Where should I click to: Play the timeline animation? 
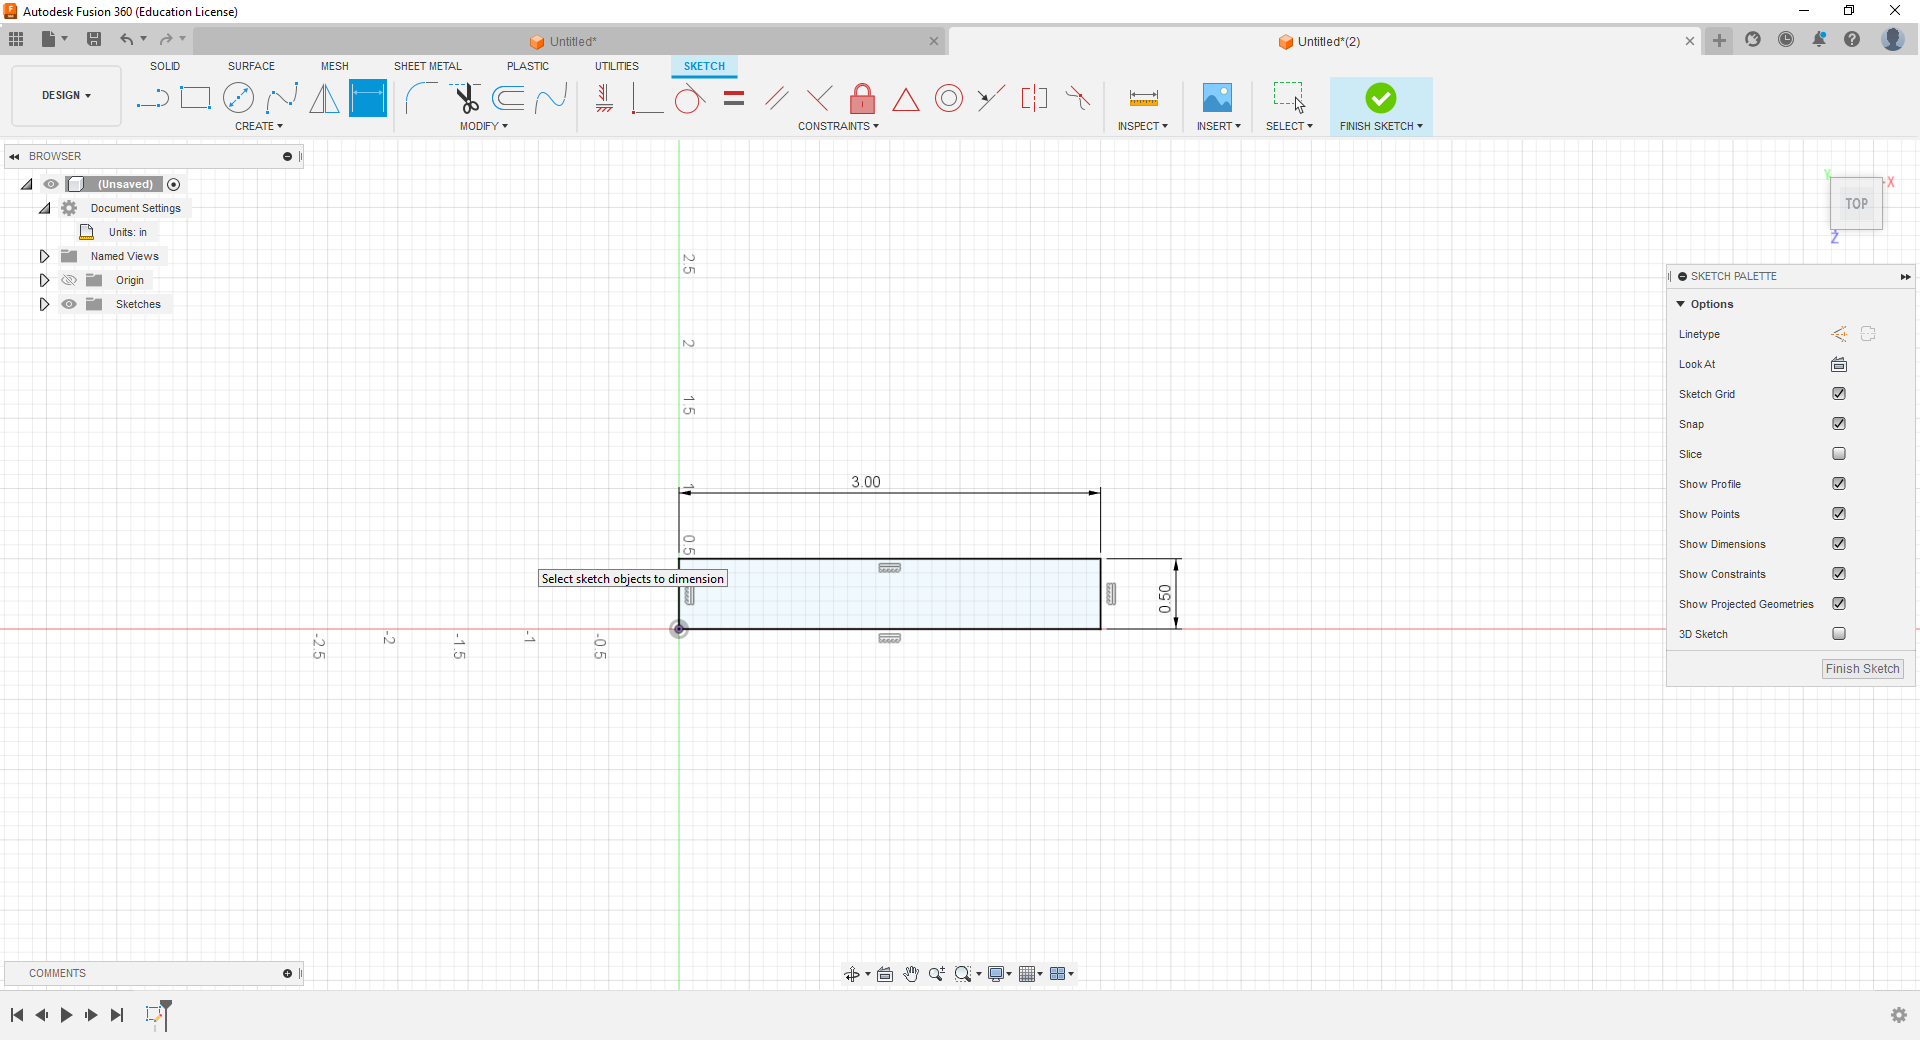tap(66, 1015)
